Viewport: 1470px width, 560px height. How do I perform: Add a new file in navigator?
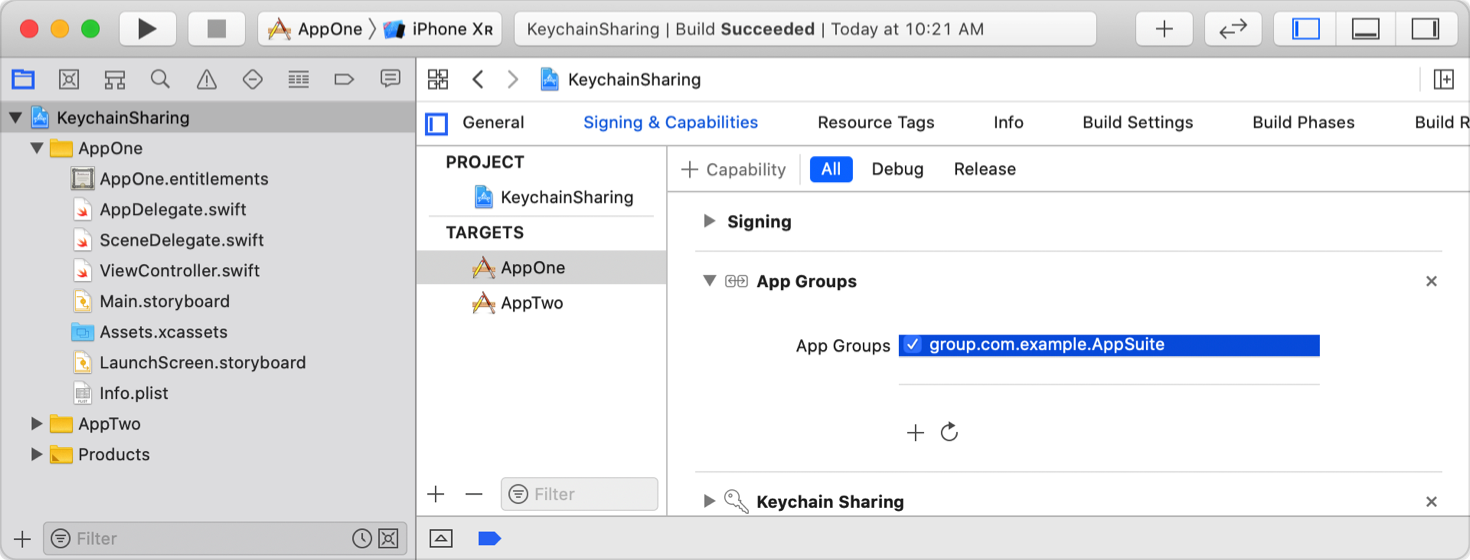22,538
